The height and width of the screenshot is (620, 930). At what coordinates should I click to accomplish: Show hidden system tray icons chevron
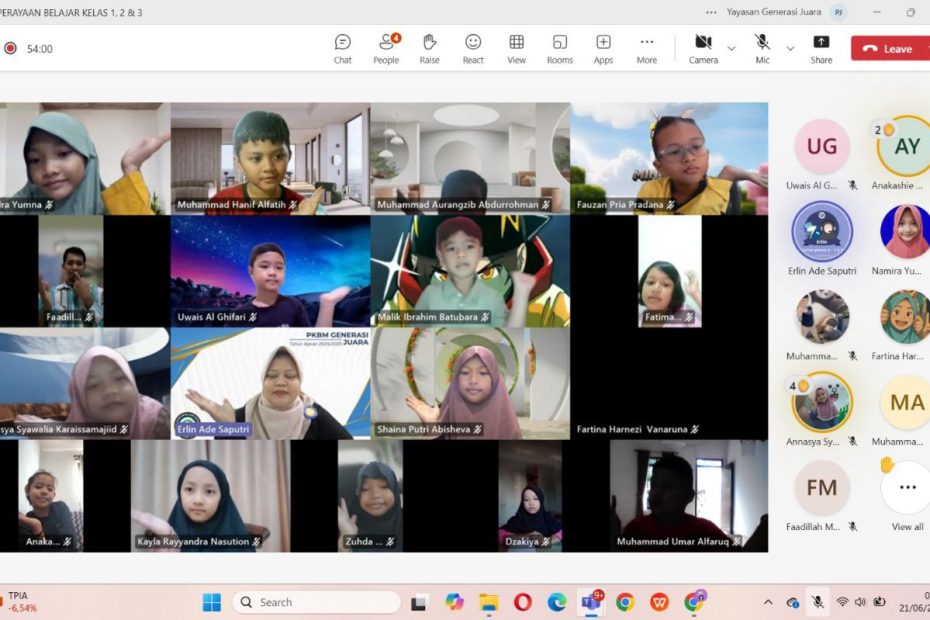(768, 602)
